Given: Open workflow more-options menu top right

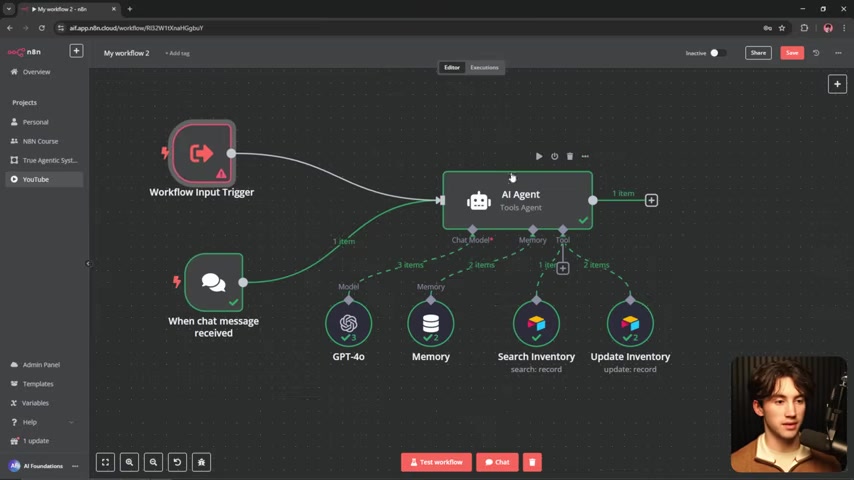Looking at the screenshot, I should (x=838, y=53).
